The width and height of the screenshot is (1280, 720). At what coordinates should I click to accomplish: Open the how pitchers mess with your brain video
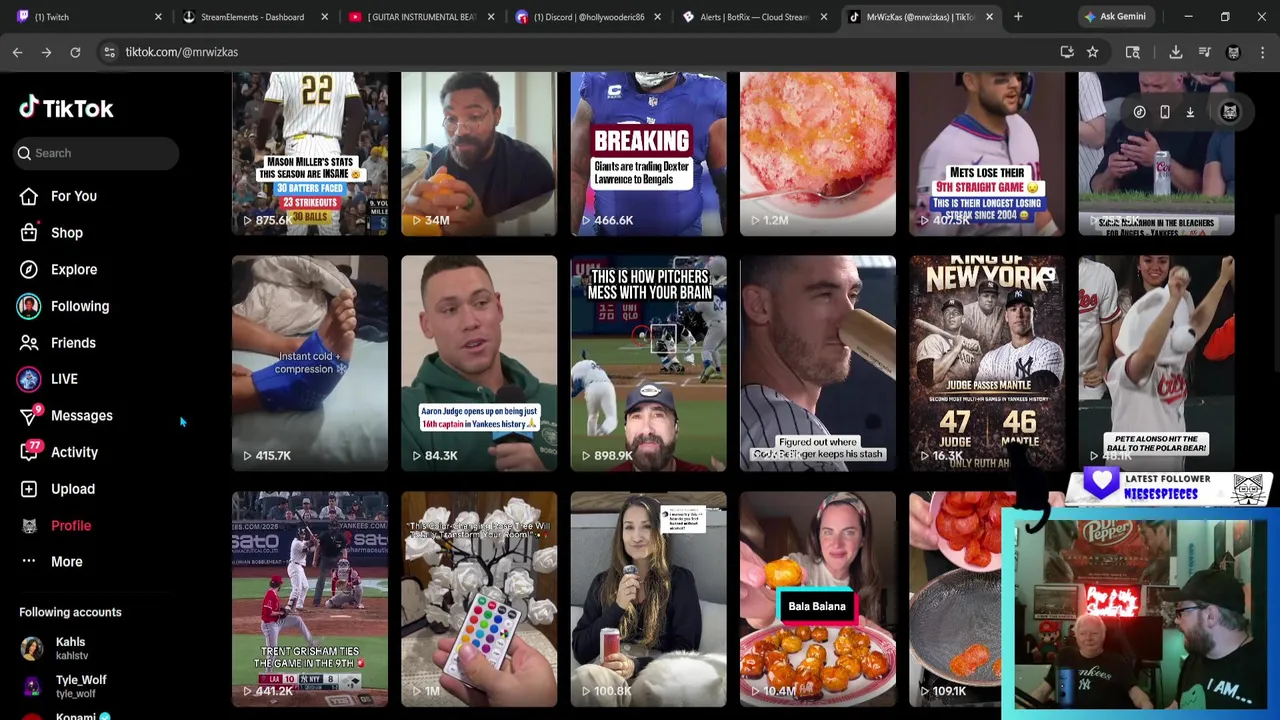point(648,363)
